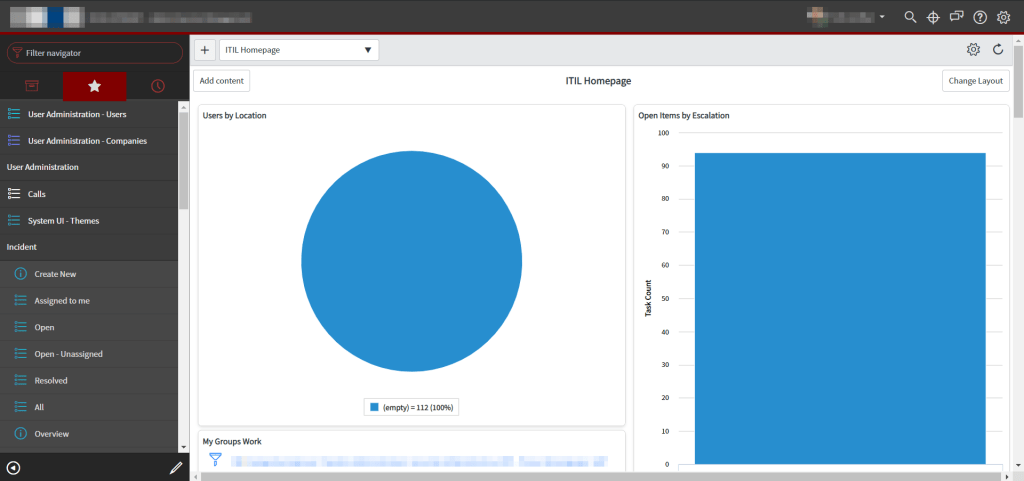Screen dimensions: 1024x481
Task: Expand the user profile menu arrow
Action: [882, 17]
